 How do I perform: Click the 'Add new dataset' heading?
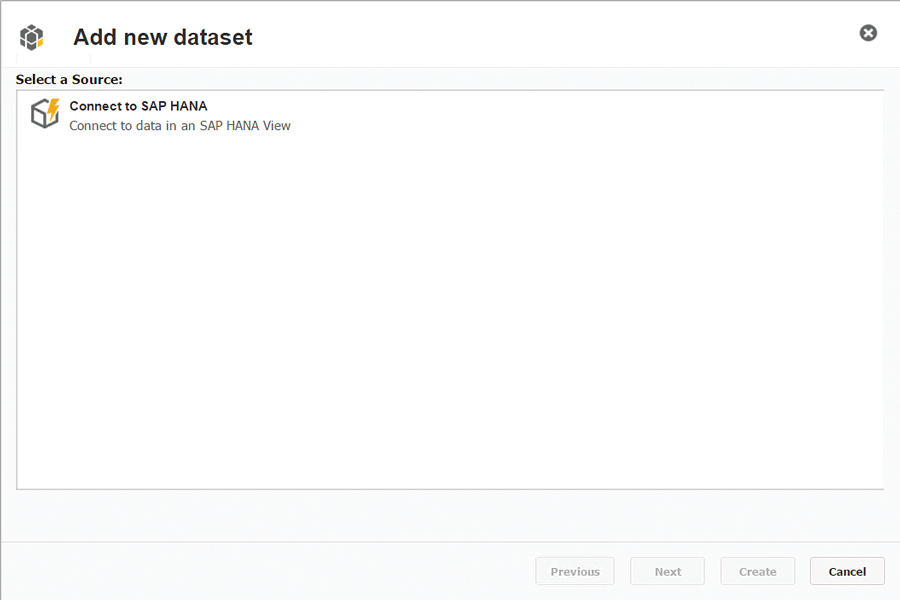point(162,38)
